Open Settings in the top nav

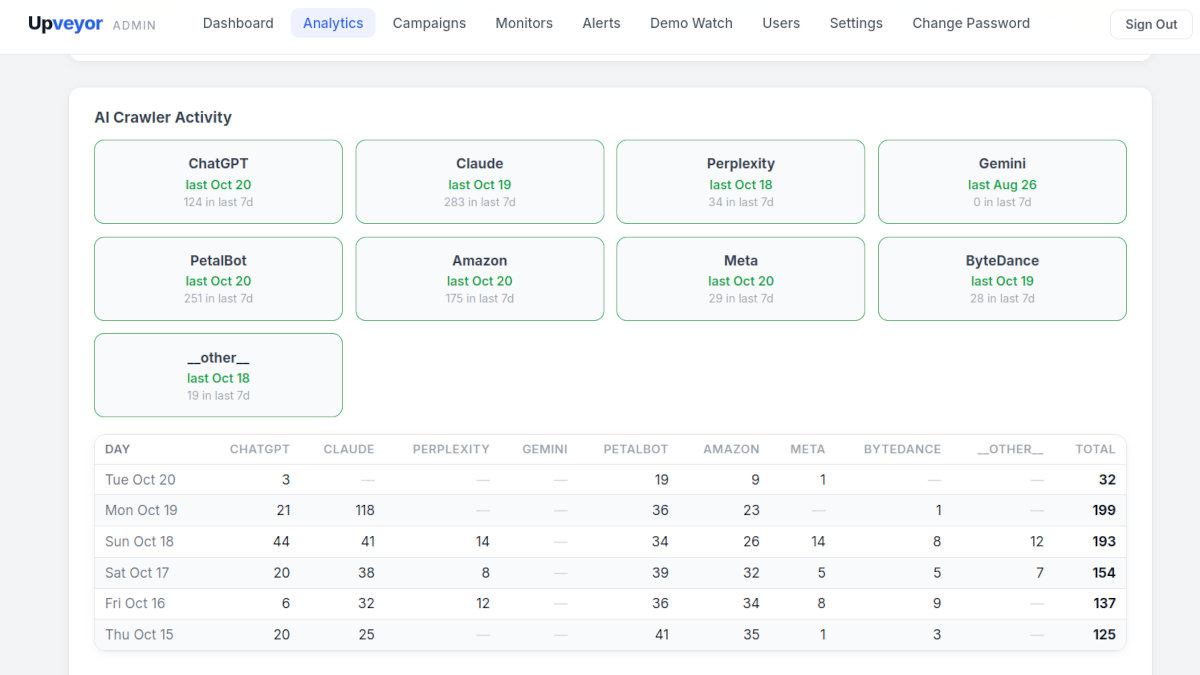click(x=856, y=23)
